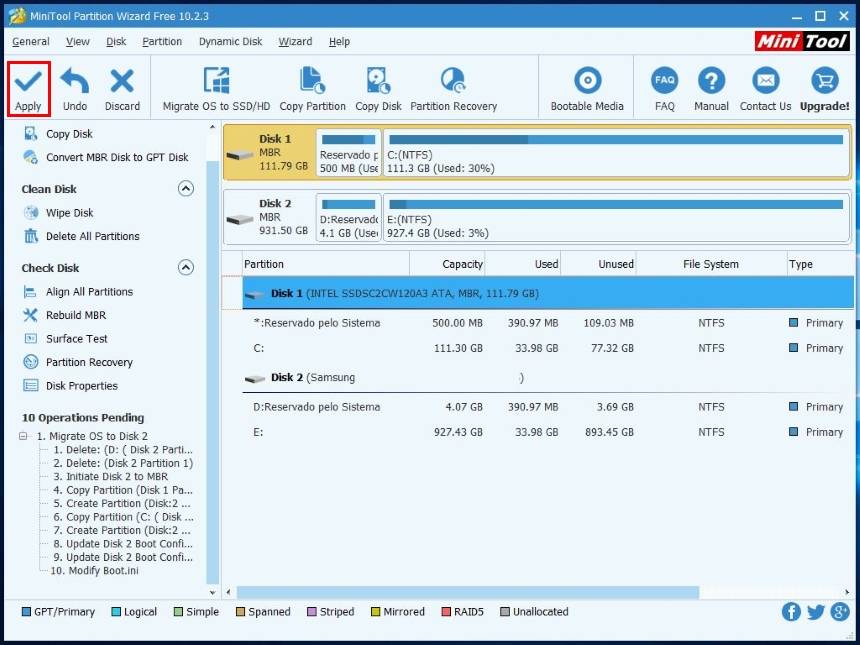Open the FAQ page

pos(664,81)
